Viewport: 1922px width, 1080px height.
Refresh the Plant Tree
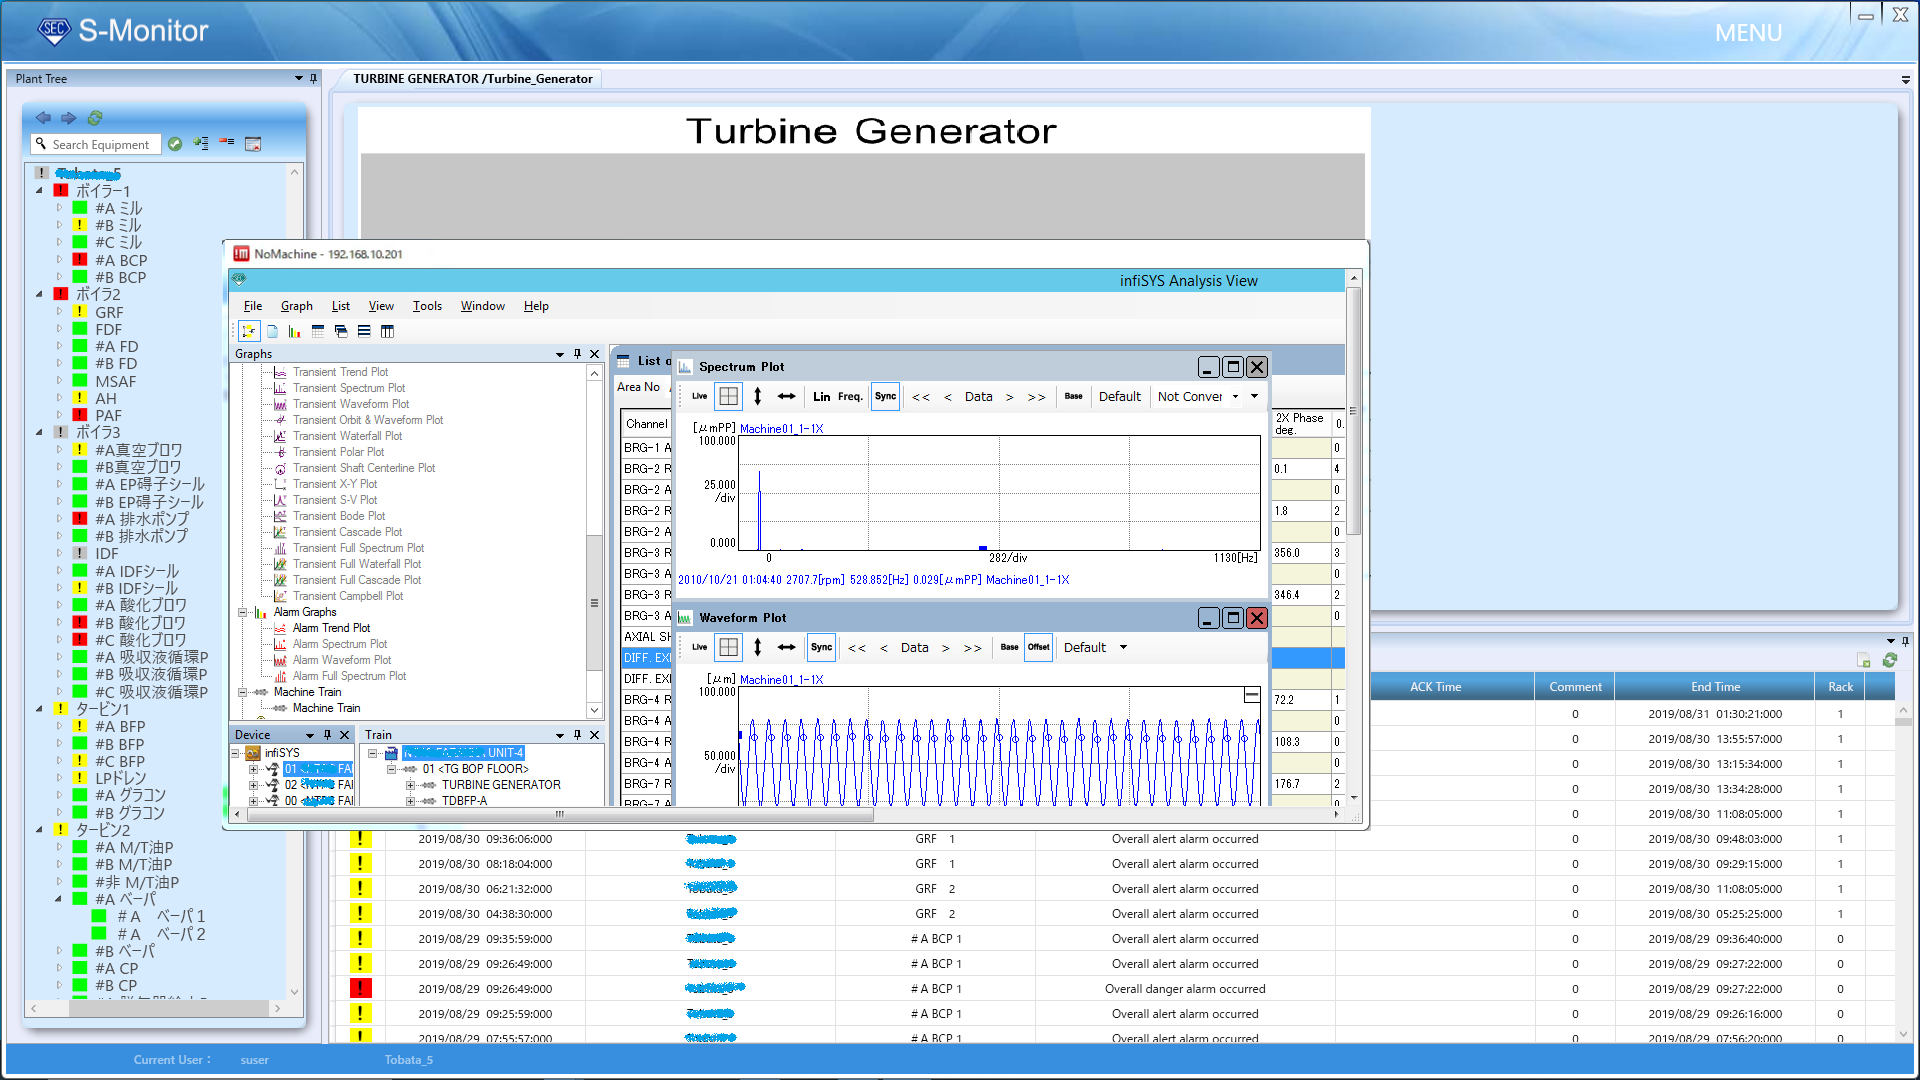95,118
